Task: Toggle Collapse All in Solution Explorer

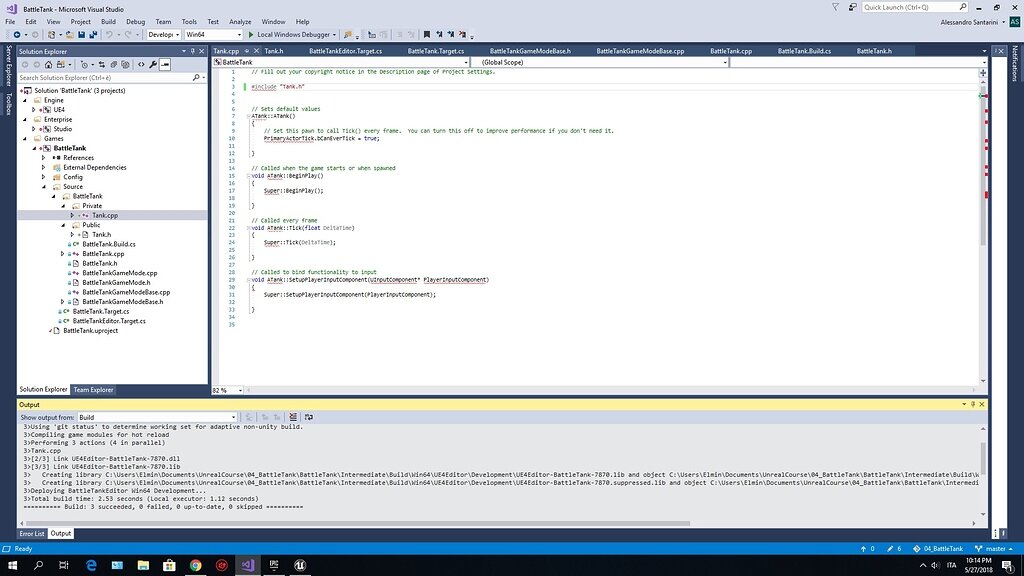Action: pyautogui.click(x=126, y=64)
